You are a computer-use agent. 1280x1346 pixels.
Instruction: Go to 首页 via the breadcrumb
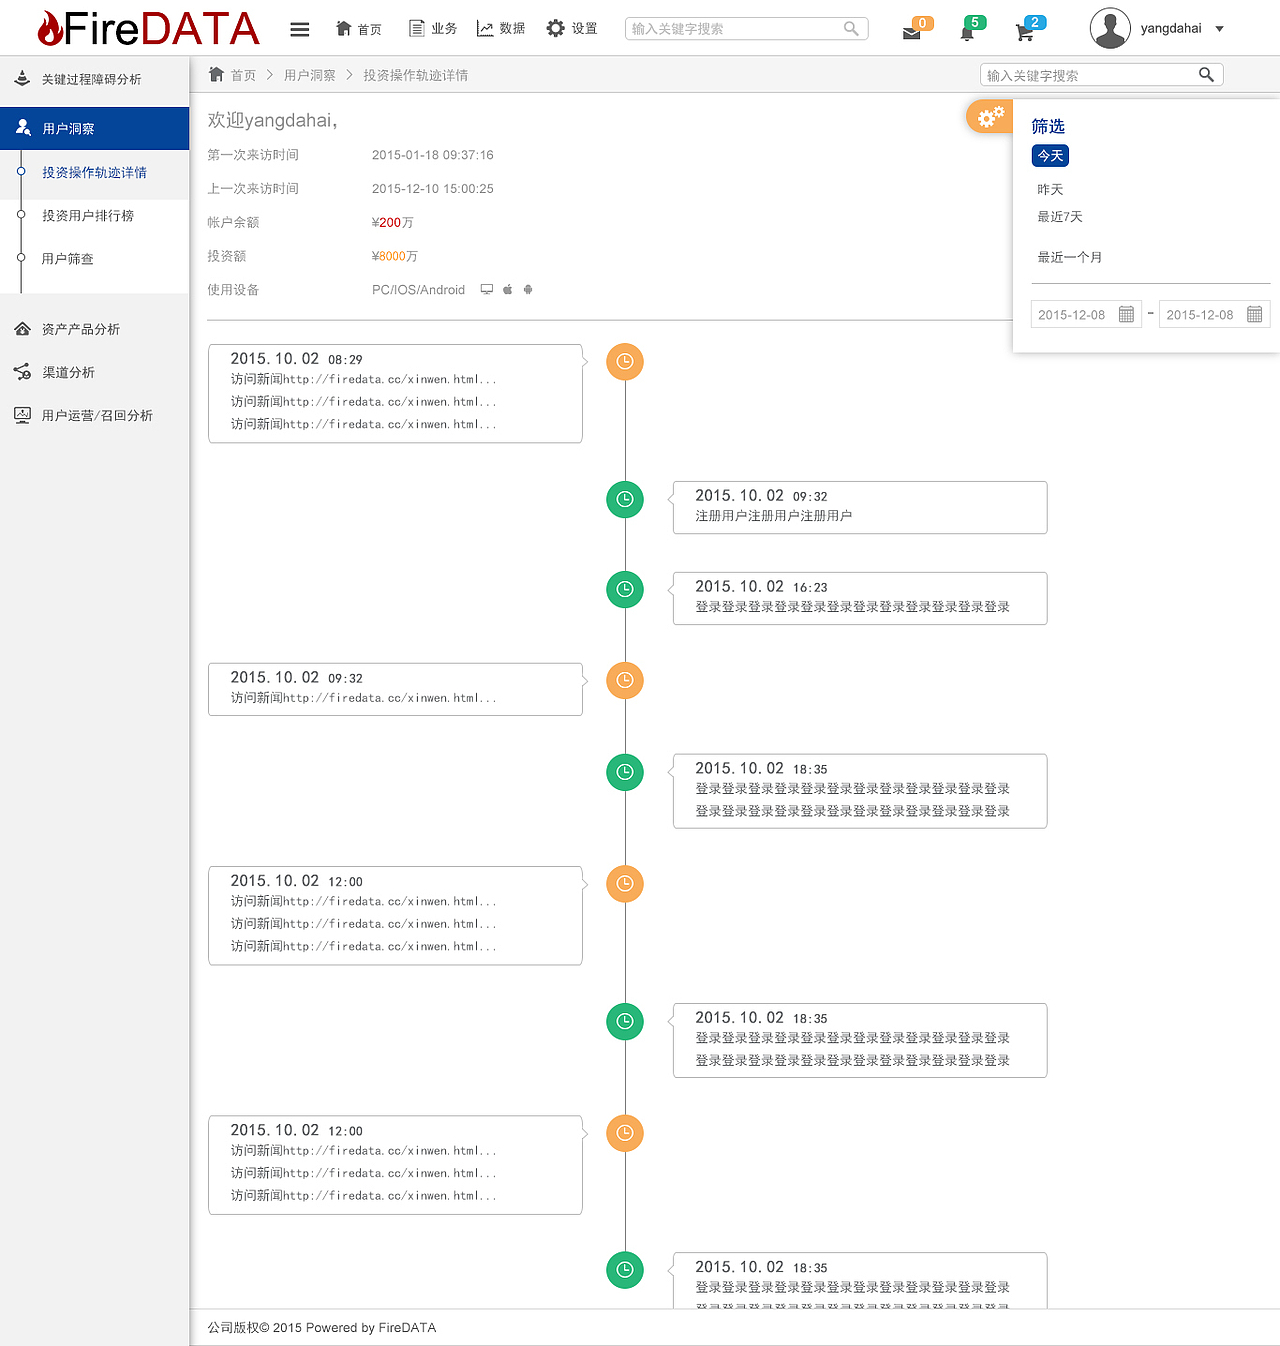pyautogui.click(x=243, y=75)
